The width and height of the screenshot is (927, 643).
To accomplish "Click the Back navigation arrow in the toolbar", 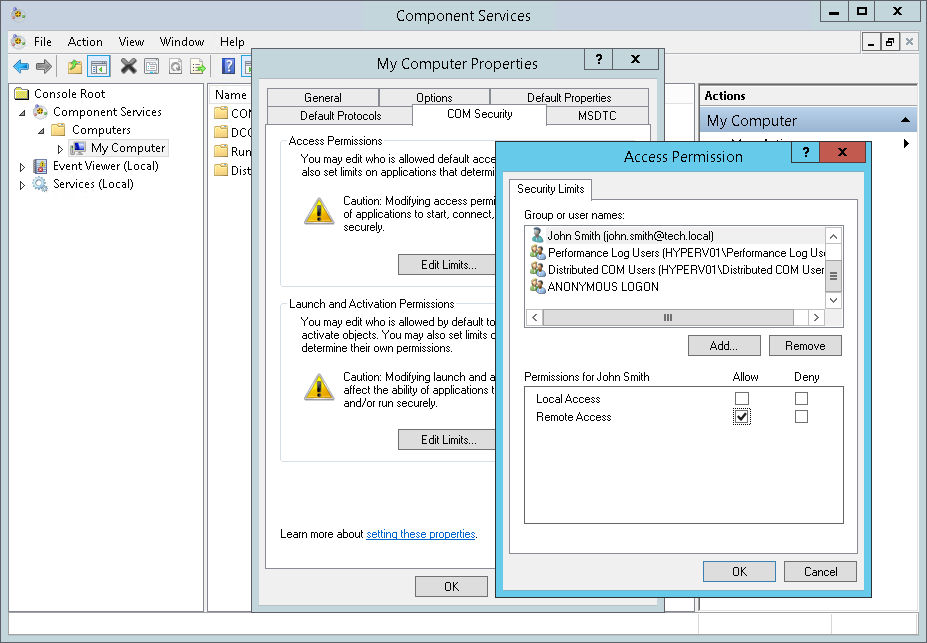I will coord(19,66).
